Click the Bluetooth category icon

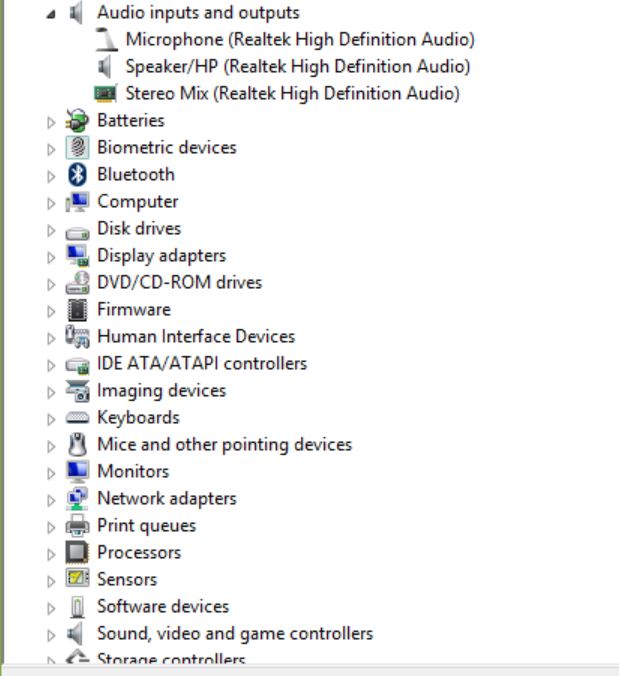click(x=77, y=174)
